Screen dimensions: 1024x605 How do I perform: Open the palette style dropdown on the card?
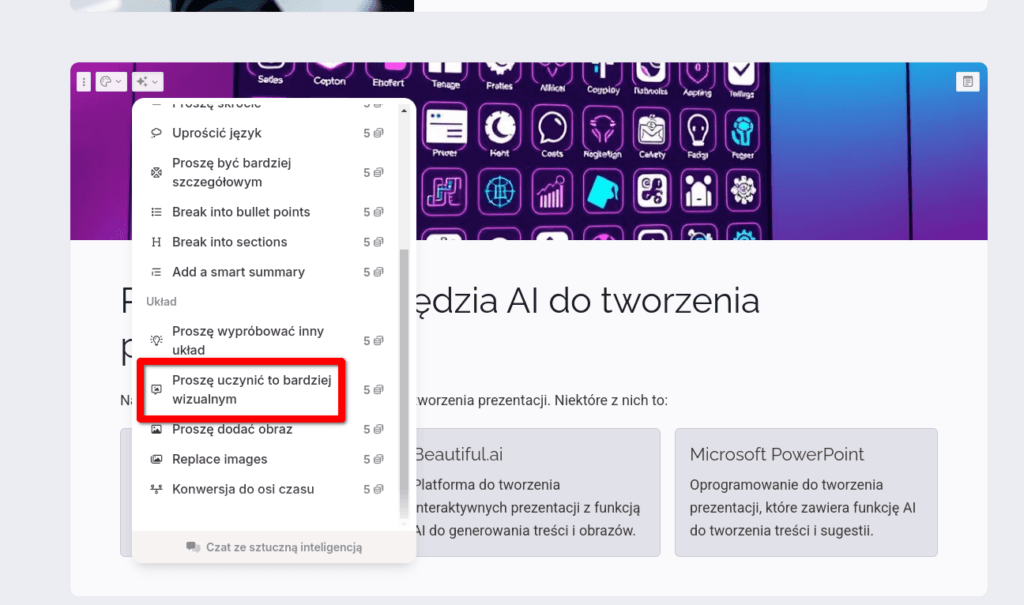(110, 82)
